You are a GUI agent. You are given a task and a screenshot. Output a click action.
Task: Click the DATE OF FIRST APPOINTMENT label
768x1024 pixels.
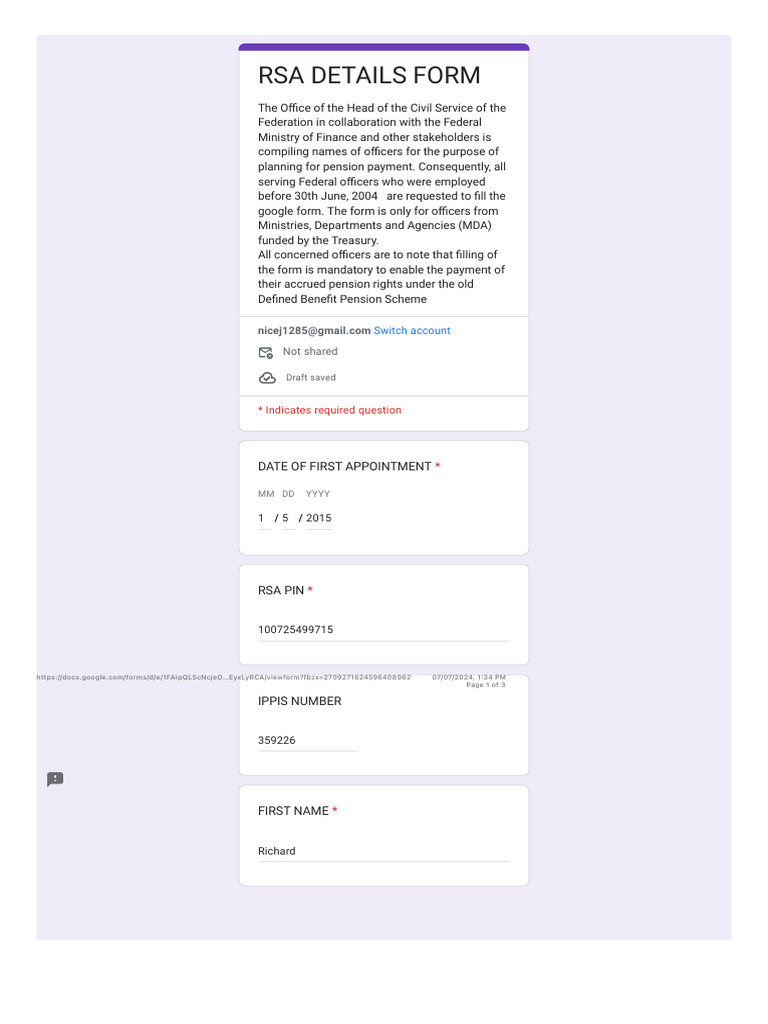pyautogui.click(x=345, y=467)
